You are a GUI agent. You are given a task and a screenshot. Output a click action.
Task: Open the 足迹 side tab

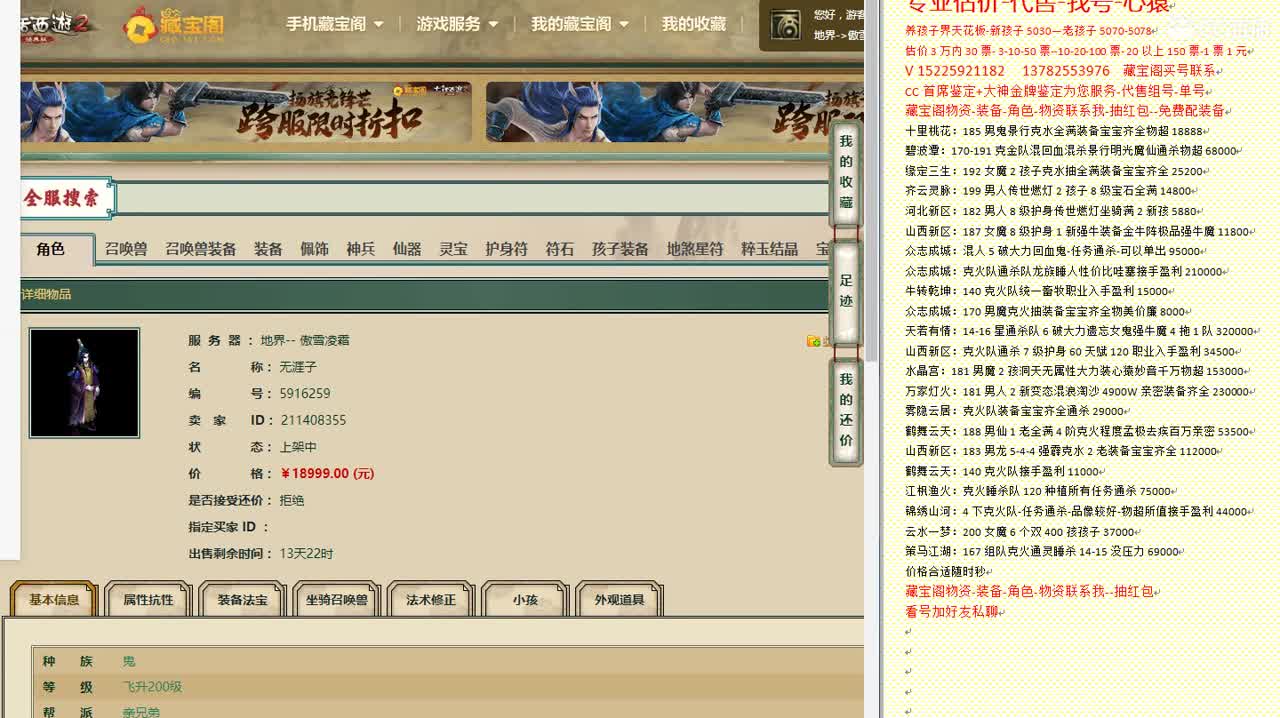(x=846, y=293)
